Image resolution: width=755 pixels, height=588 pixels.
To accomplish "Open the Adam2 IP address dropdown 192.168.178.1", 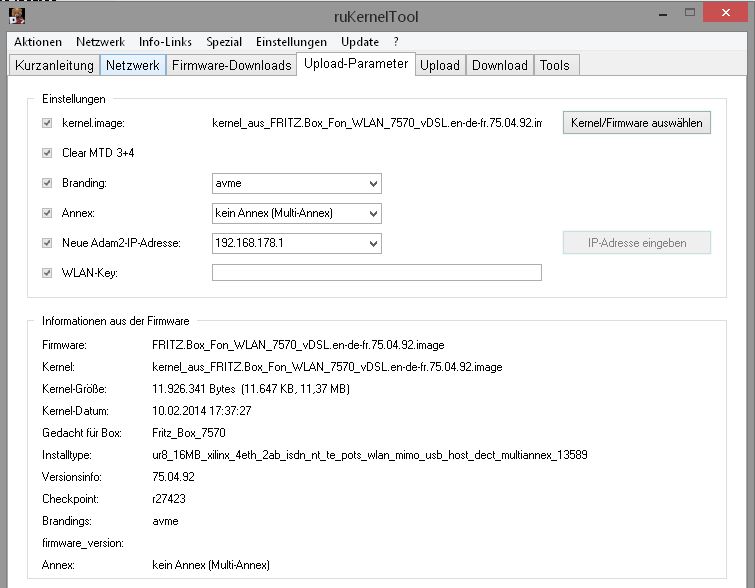I will tap(297, 243).
